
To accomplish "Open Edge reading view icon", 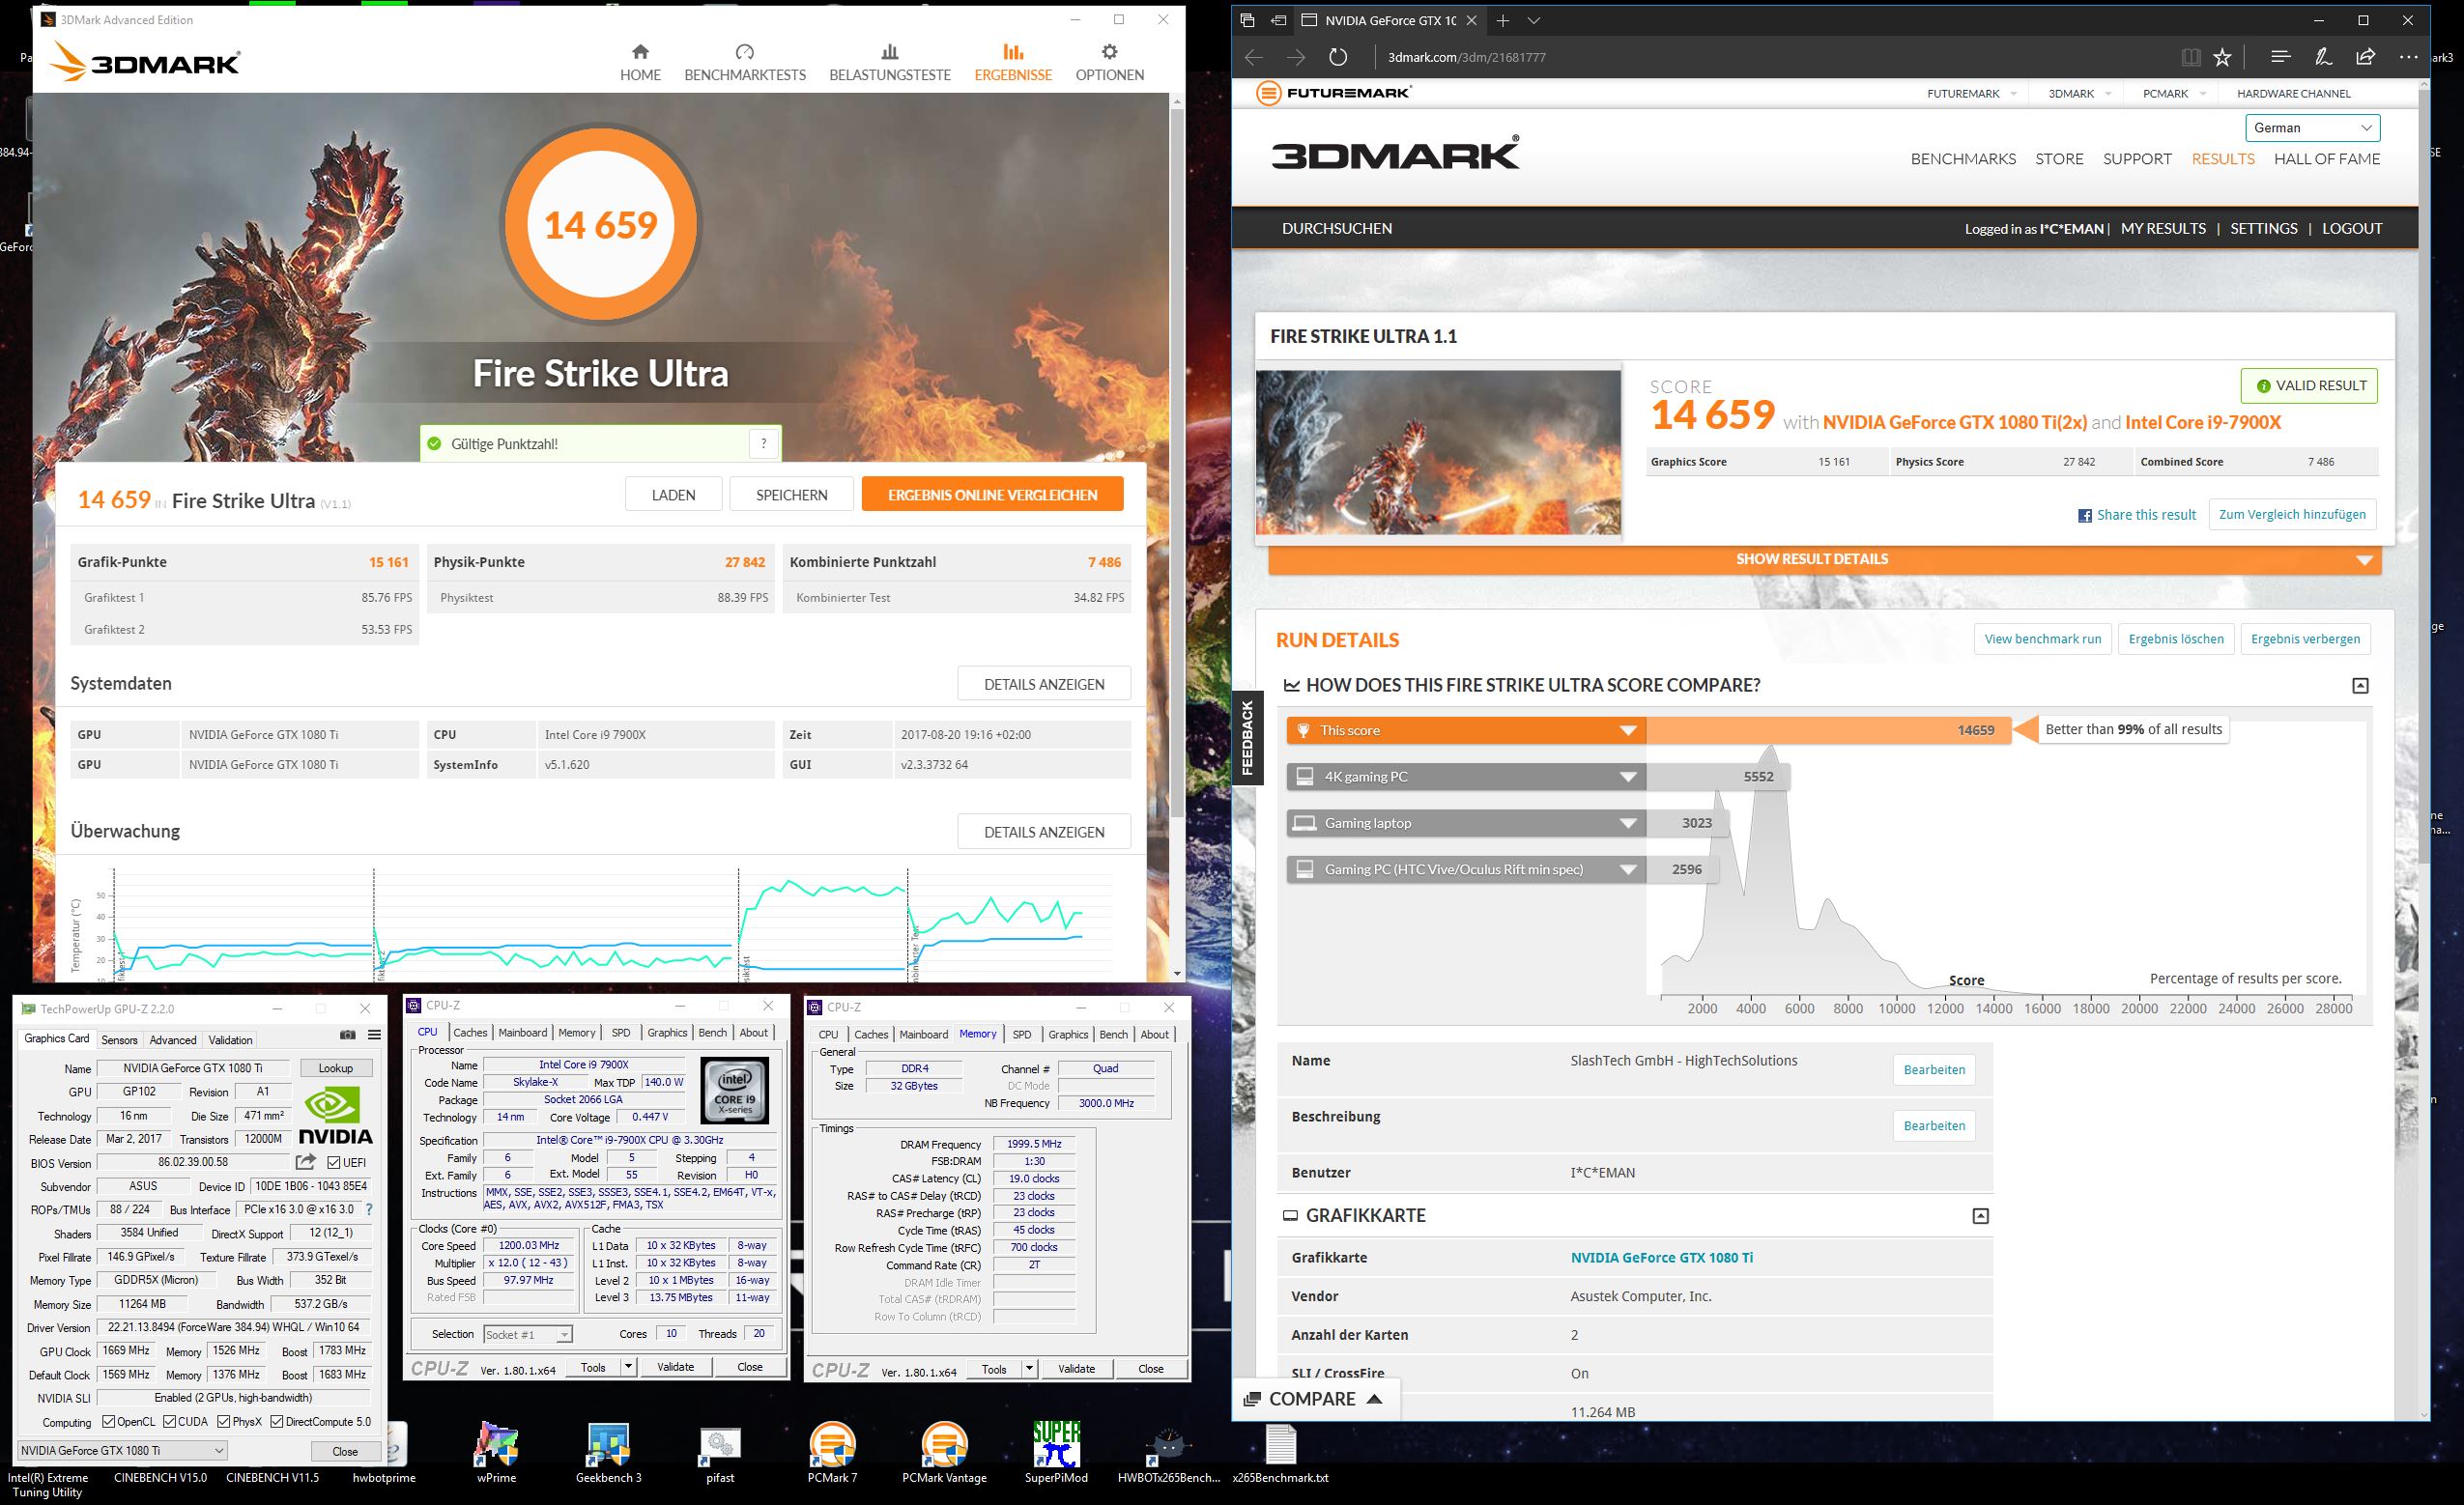I will (x=2190, y=57).
